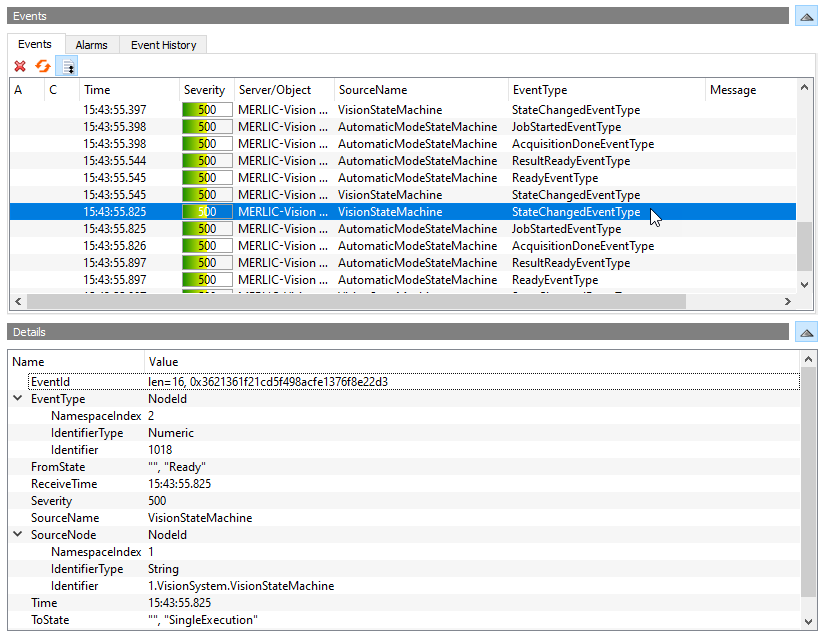
Task: Click the events horizontal scroll right arrow
Action: (789, 302)
